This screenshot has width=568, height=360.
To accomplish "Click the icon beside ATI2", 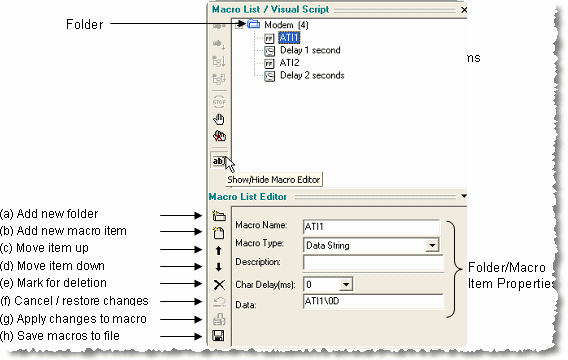I will click(269, 64).
